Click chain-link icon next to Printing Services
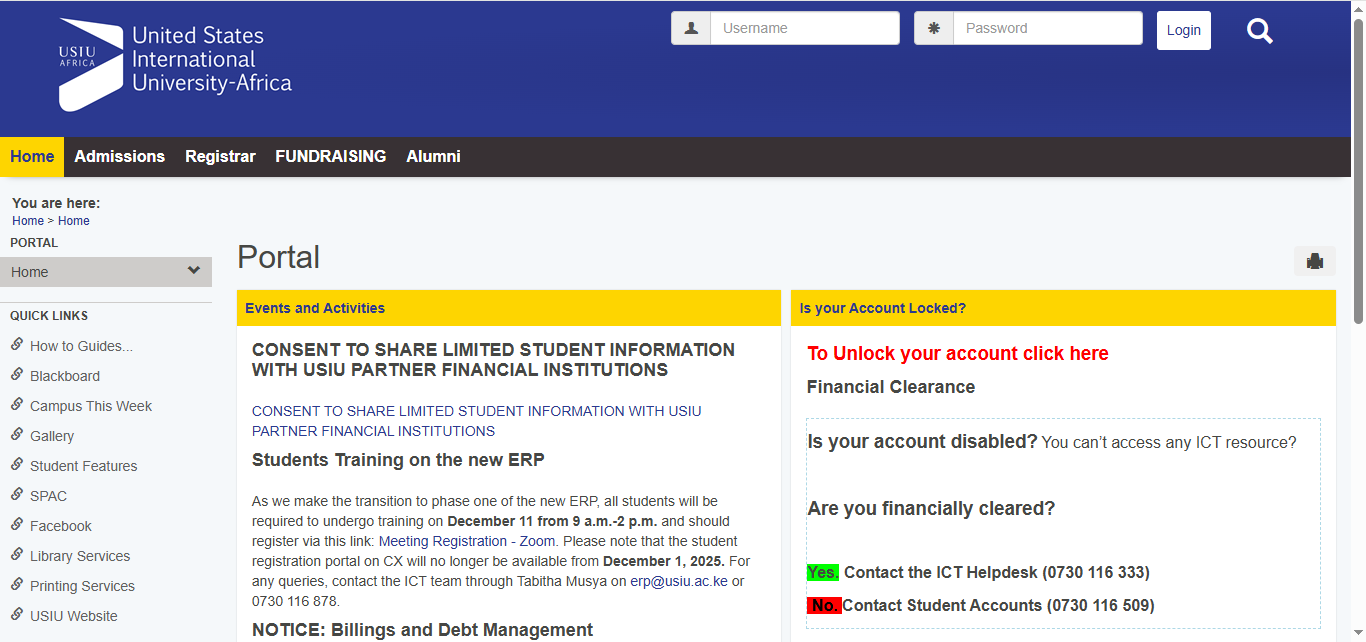The width and height of the screenshot is (1366, 642). (x=17, y=585)
